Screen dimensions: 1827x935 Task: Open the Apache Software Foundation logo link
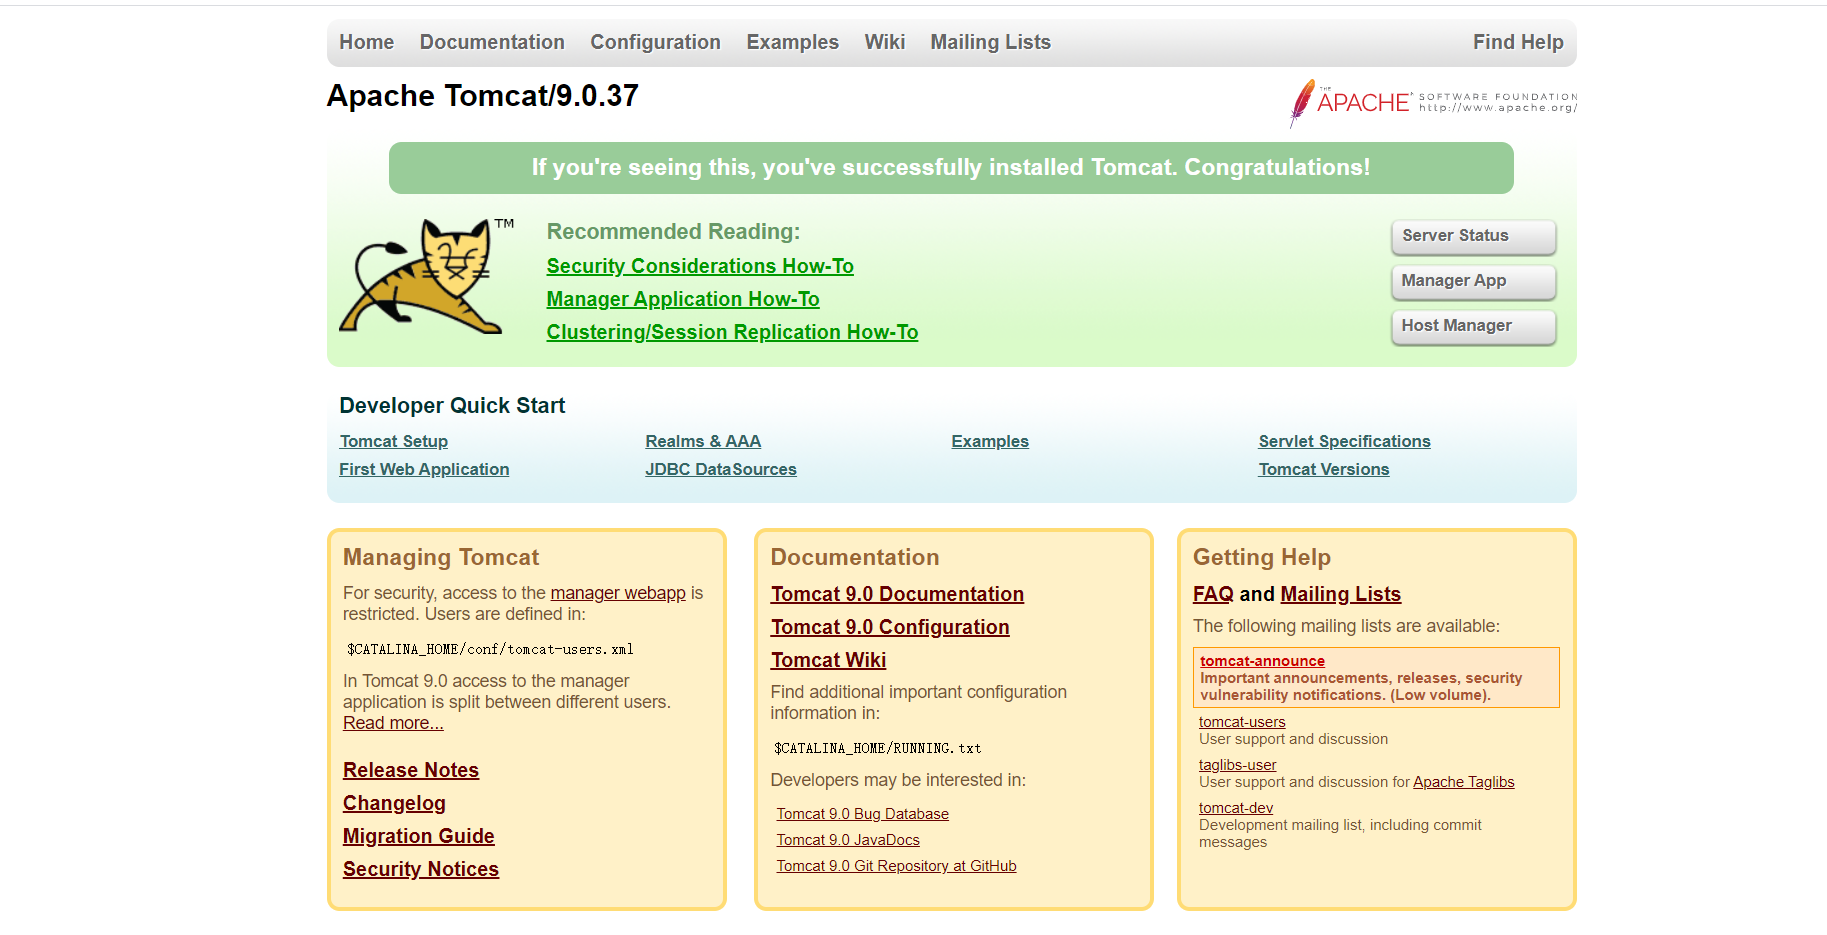point(1433,103)
